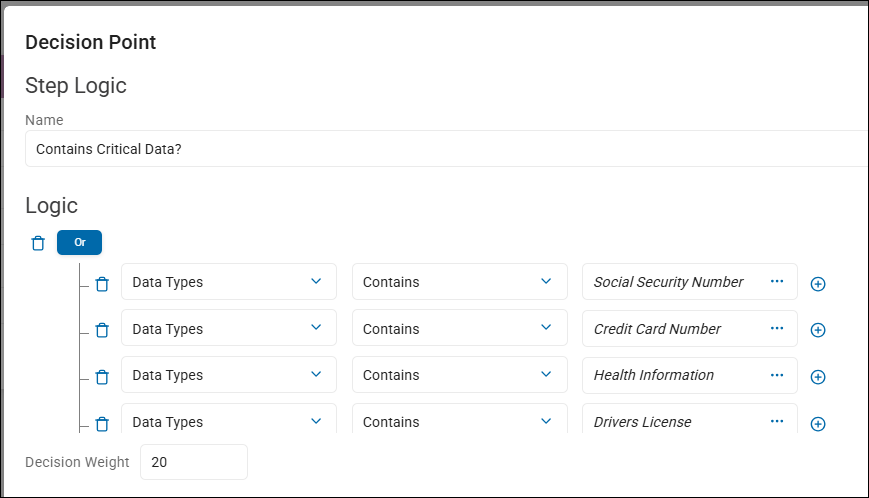
Task: Delete the Credit Card Number rule
Action: click(101, 330)
